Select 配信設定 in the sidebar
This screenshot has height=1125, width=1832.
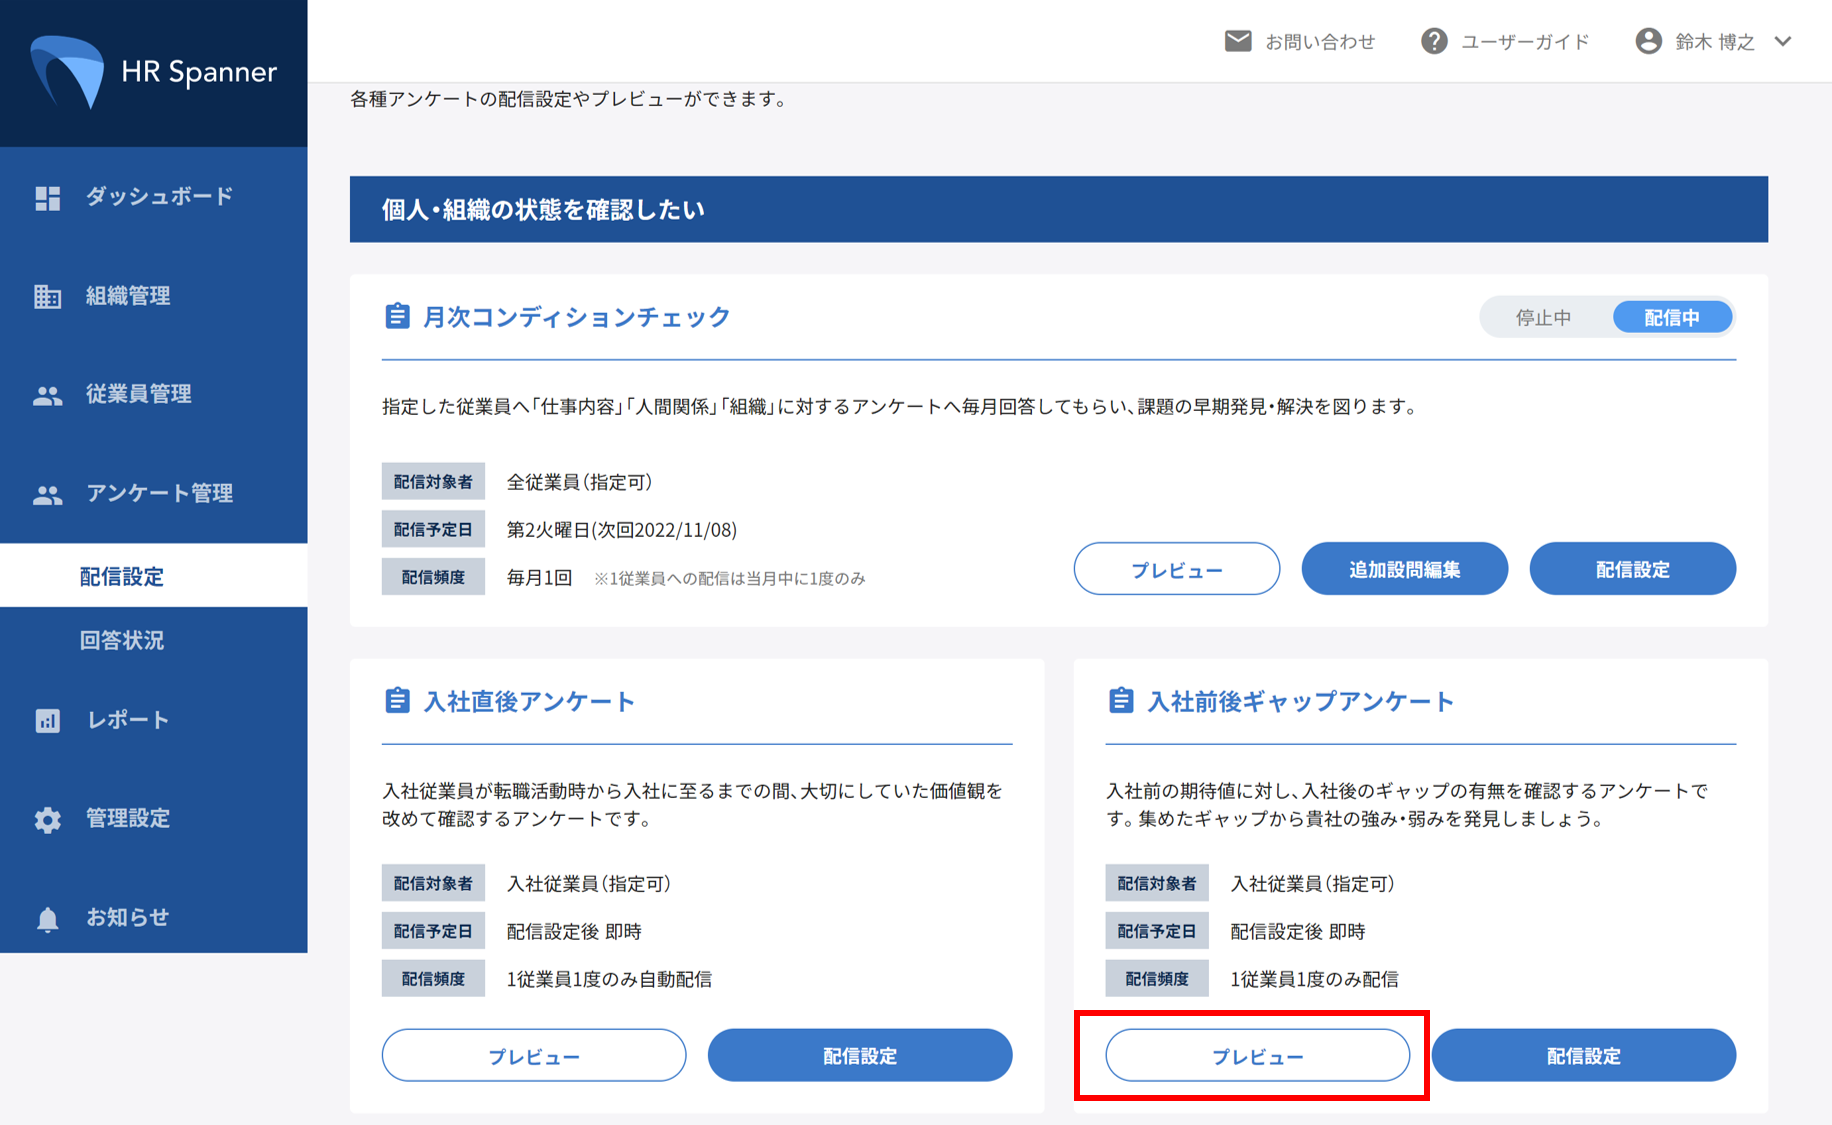[122, 576]
